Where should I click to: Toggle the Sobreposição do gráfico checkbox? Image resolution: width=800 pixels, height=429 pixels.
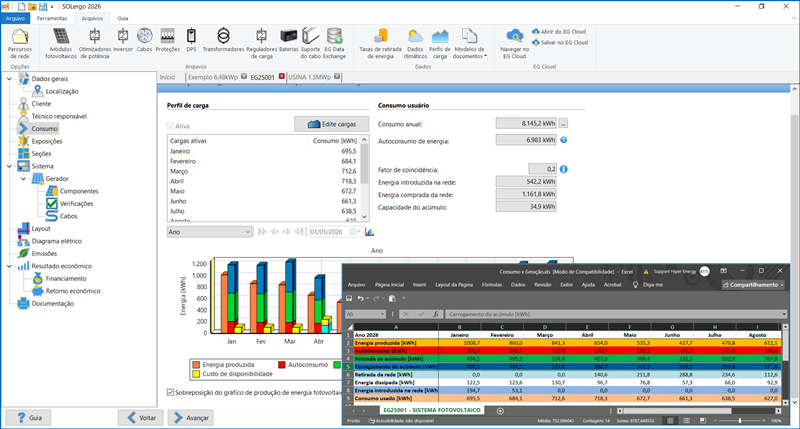point(171,392)
